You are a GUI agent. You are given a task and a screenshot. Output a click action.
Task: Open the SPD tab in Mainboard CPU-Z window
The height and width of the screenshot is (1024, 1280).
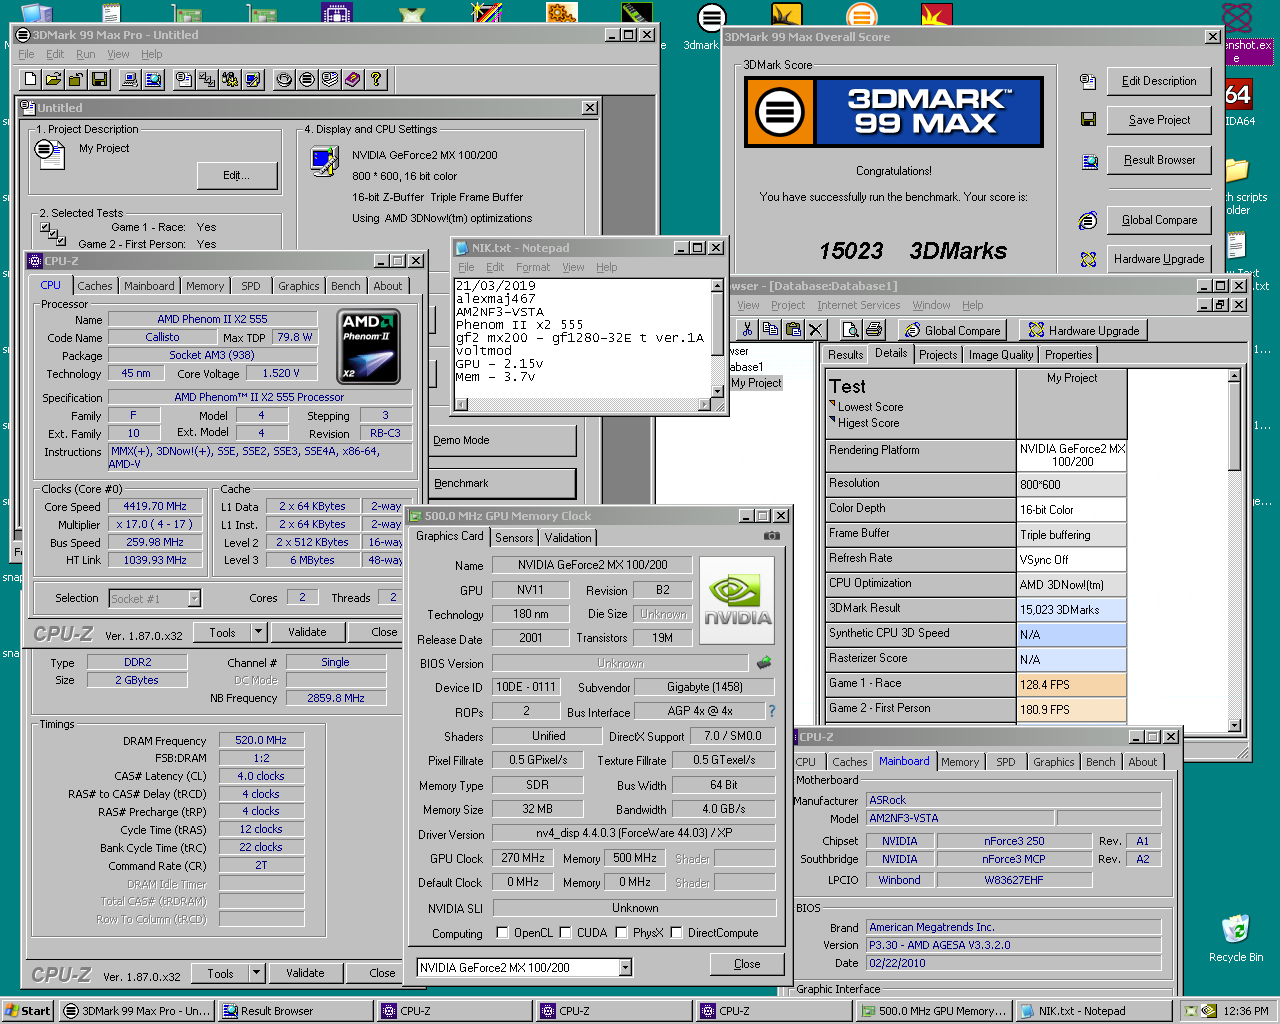pos(1005,762)
